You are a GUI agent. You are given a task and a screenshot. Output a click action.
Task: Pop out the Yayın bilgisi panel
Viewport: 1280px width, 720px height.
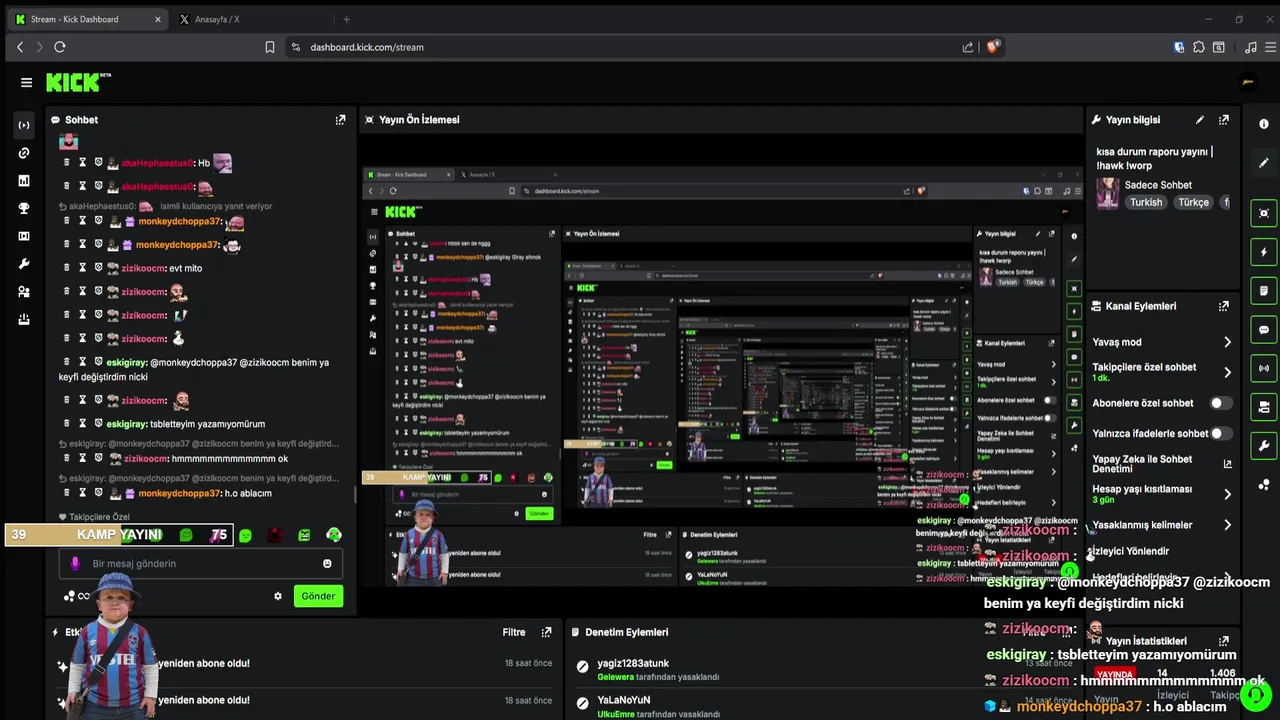[1224, 120]
